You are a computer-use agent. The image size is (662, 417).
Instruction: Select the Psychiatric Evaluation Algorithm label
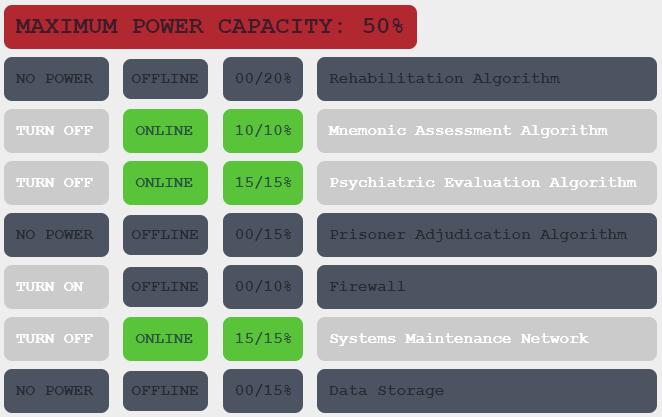pos(487,183)
